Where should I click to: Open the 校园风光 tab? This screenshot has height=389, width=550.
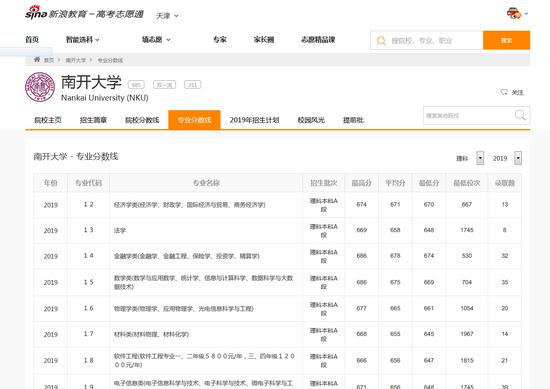(x=311, y=120)
